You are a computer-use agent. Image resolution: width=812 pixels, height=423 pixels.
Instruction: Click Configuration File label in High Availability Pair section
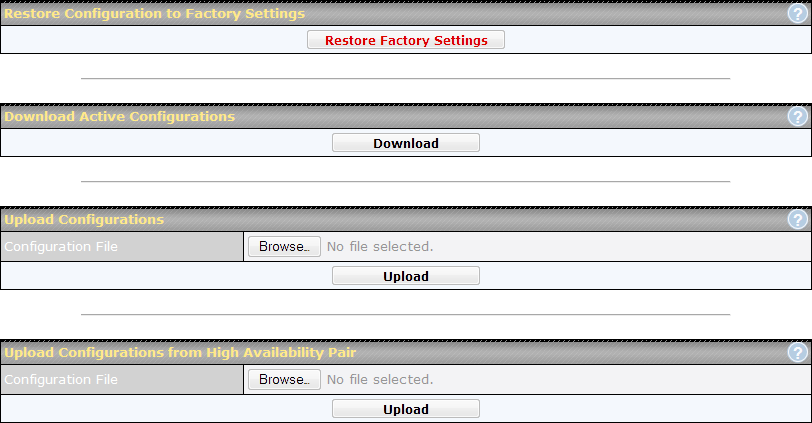[61, 380]
